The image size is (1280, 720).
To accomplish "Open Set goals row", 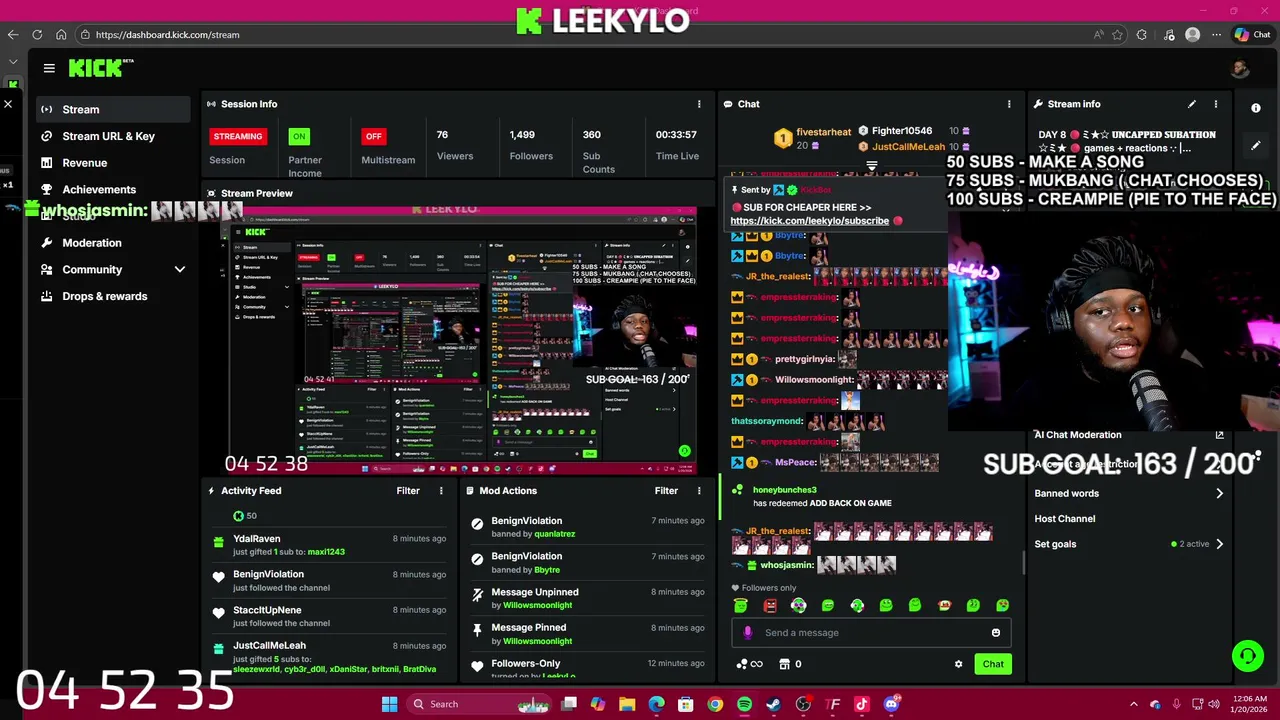I will coord(1129,544).
